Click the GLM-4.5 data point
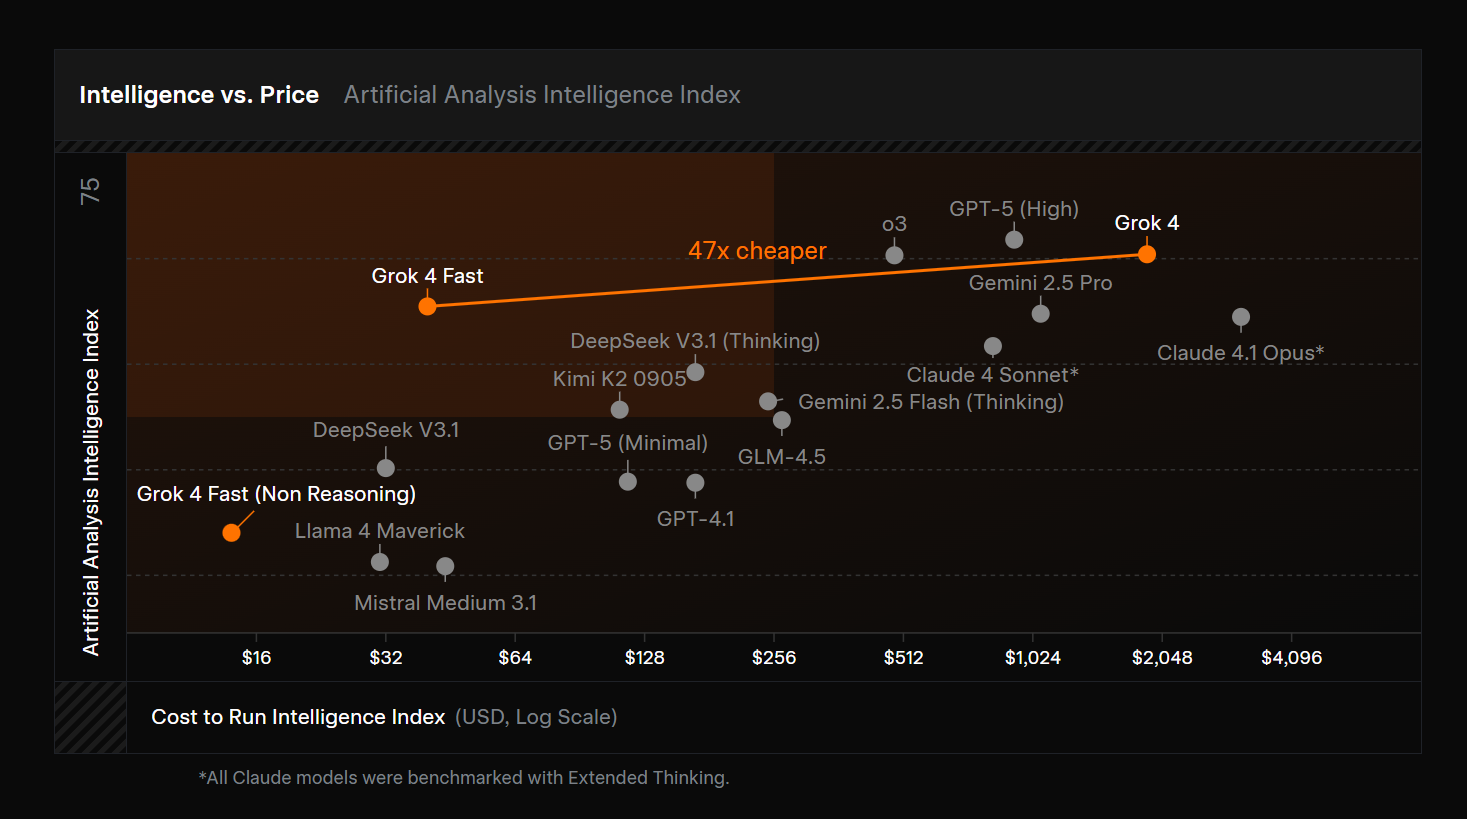The width and height of the screenshot is (1467, 819). click(782, 420)
